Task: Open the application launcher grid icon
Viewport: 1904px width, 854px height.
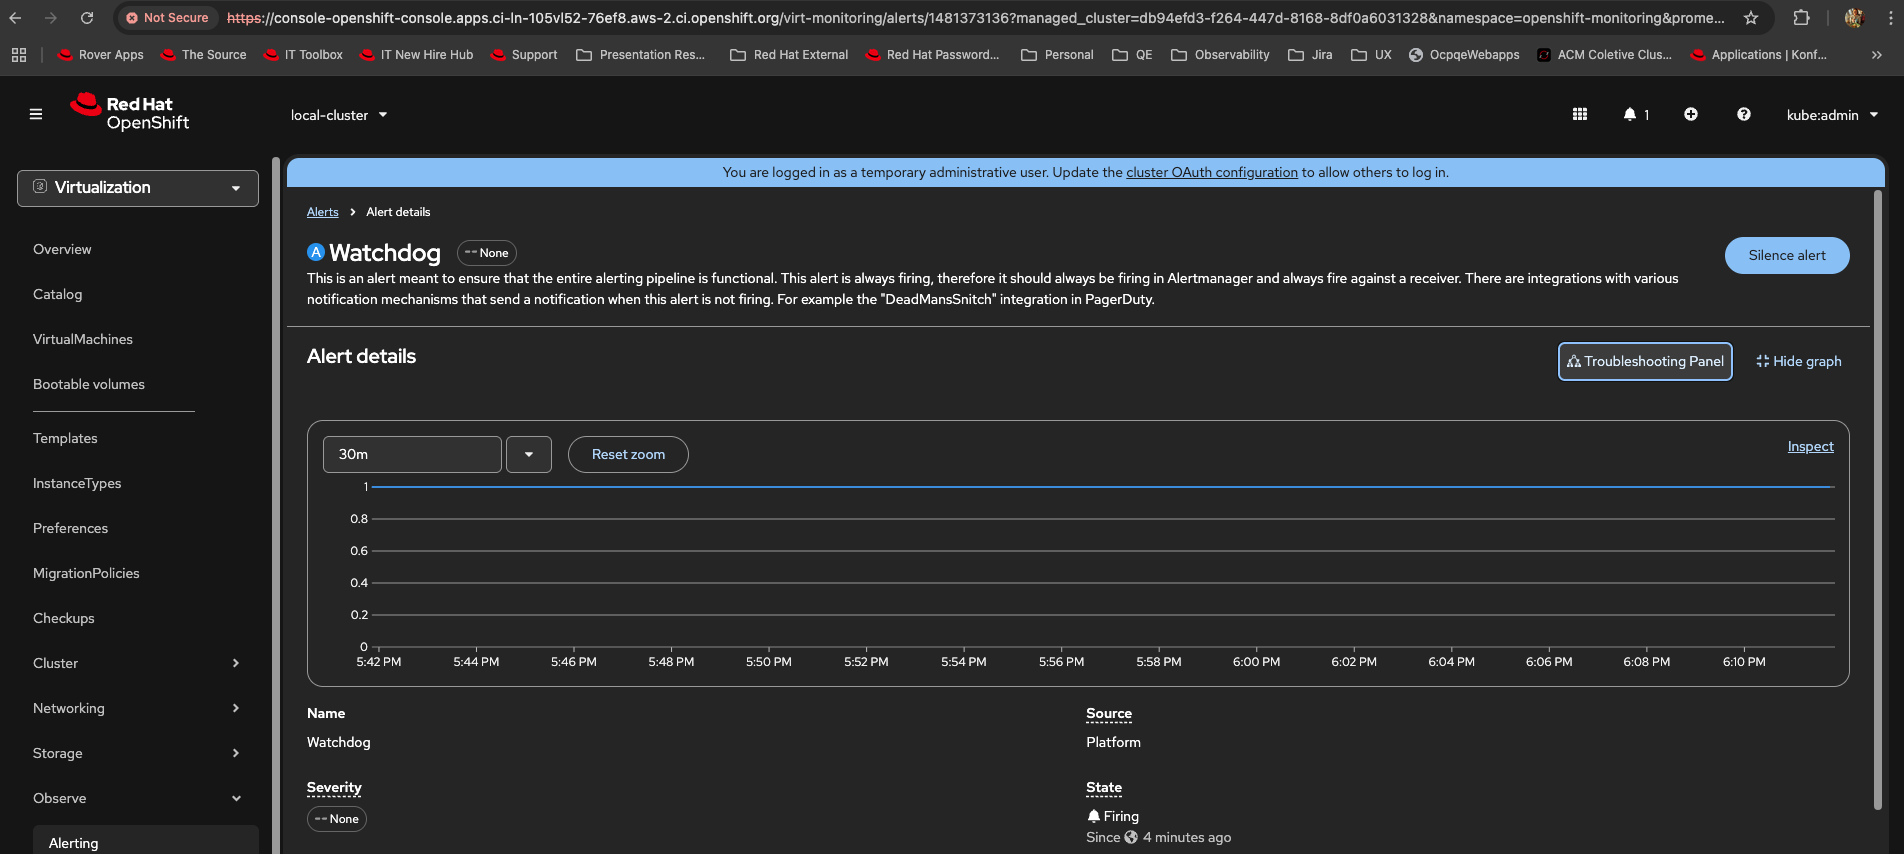Action: (1580, 115)
